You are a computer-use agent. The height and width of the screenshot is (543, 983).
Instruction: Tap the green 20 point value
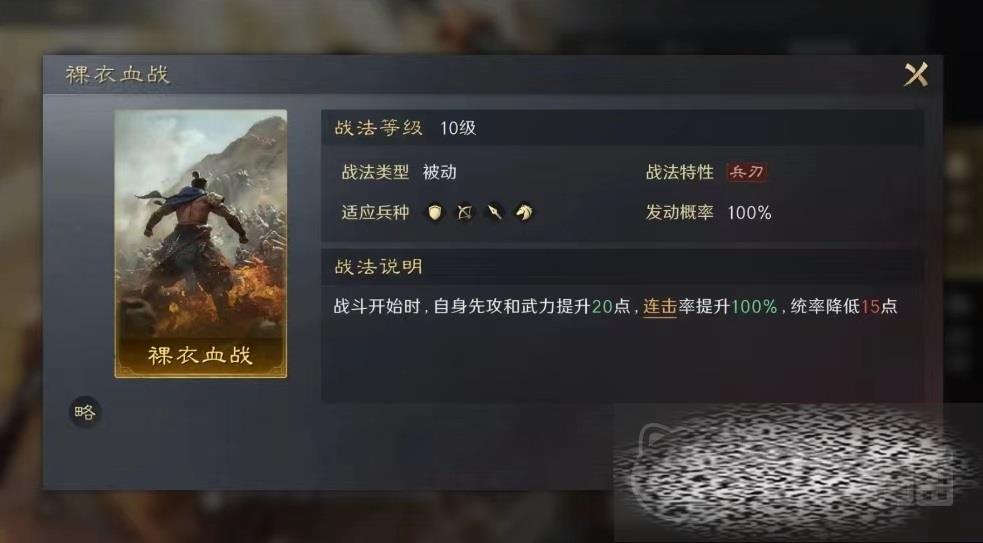(x=602, y=307)
